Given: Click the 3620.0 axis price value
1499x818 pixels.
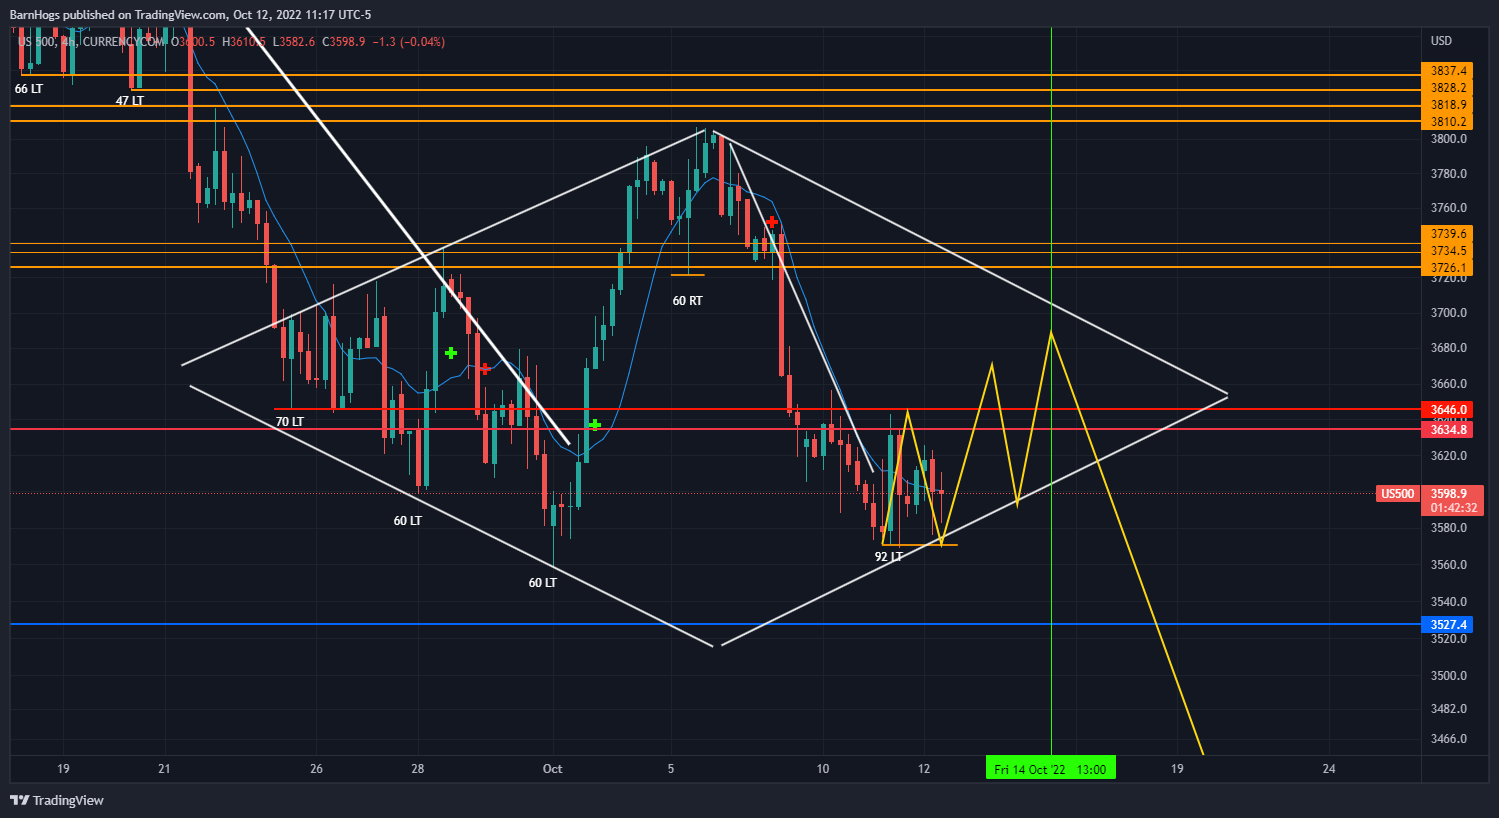Looking at the screenshot, I should tap(1449, 456).
